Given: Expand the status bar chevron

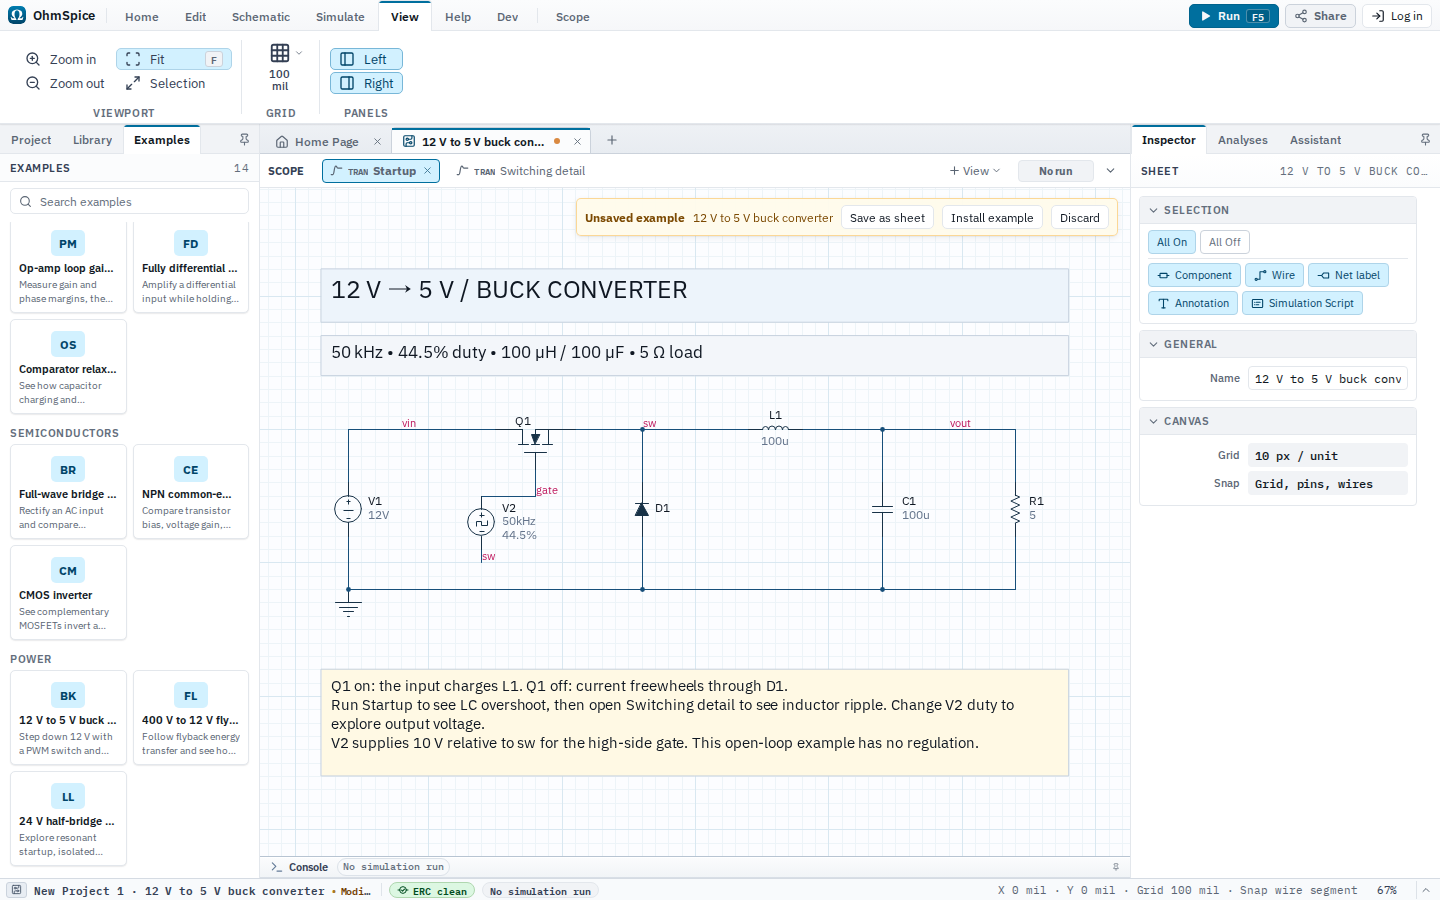Looking at the screenshot, I should point(1425,890).
